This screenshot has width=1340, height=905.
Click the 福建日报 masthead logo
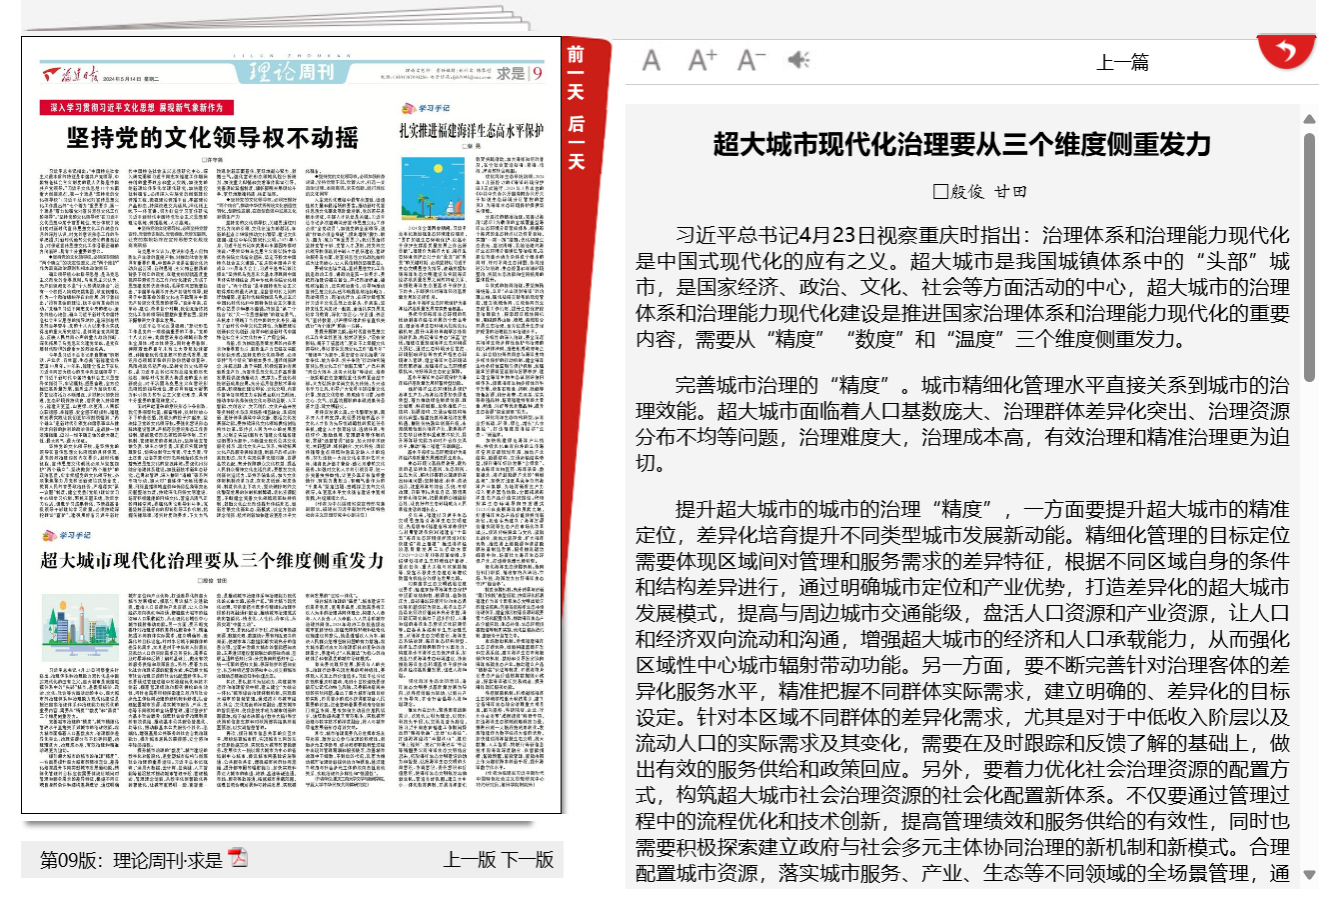(70, 75)
